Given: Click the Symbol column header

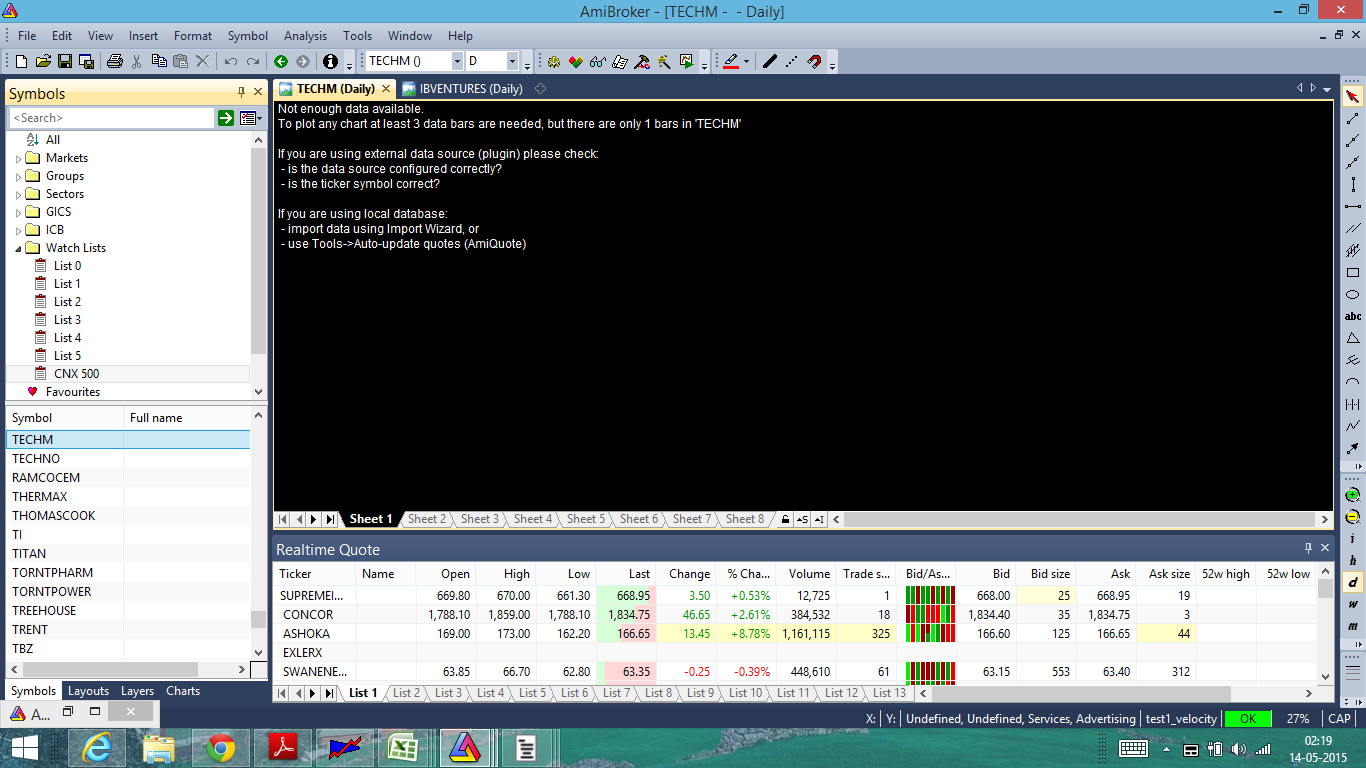Looking at the screenshot, I should coord(65,418).
